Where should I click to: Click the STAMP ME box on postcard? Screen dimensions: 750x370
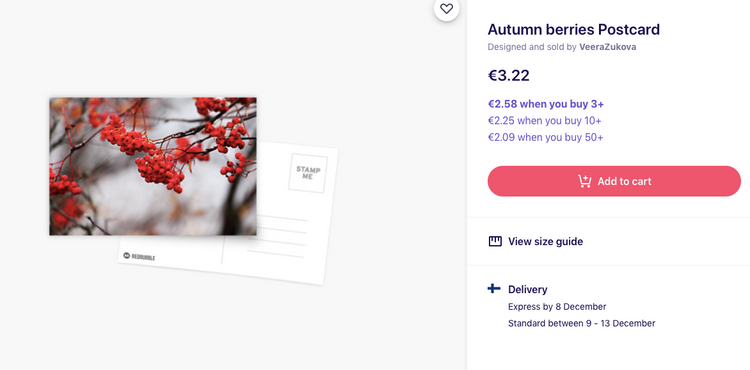(308, 173)
